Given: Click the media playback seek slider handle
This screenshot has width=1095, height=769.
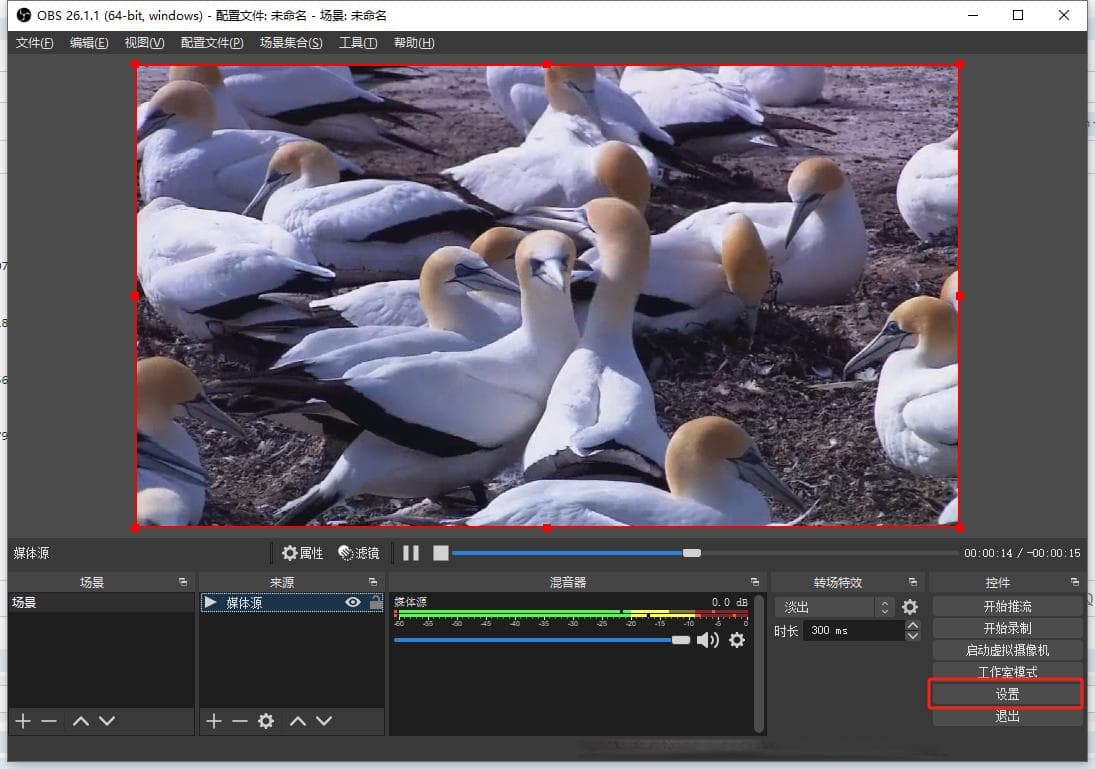Looking at the screenshot, I should point(691,553).
